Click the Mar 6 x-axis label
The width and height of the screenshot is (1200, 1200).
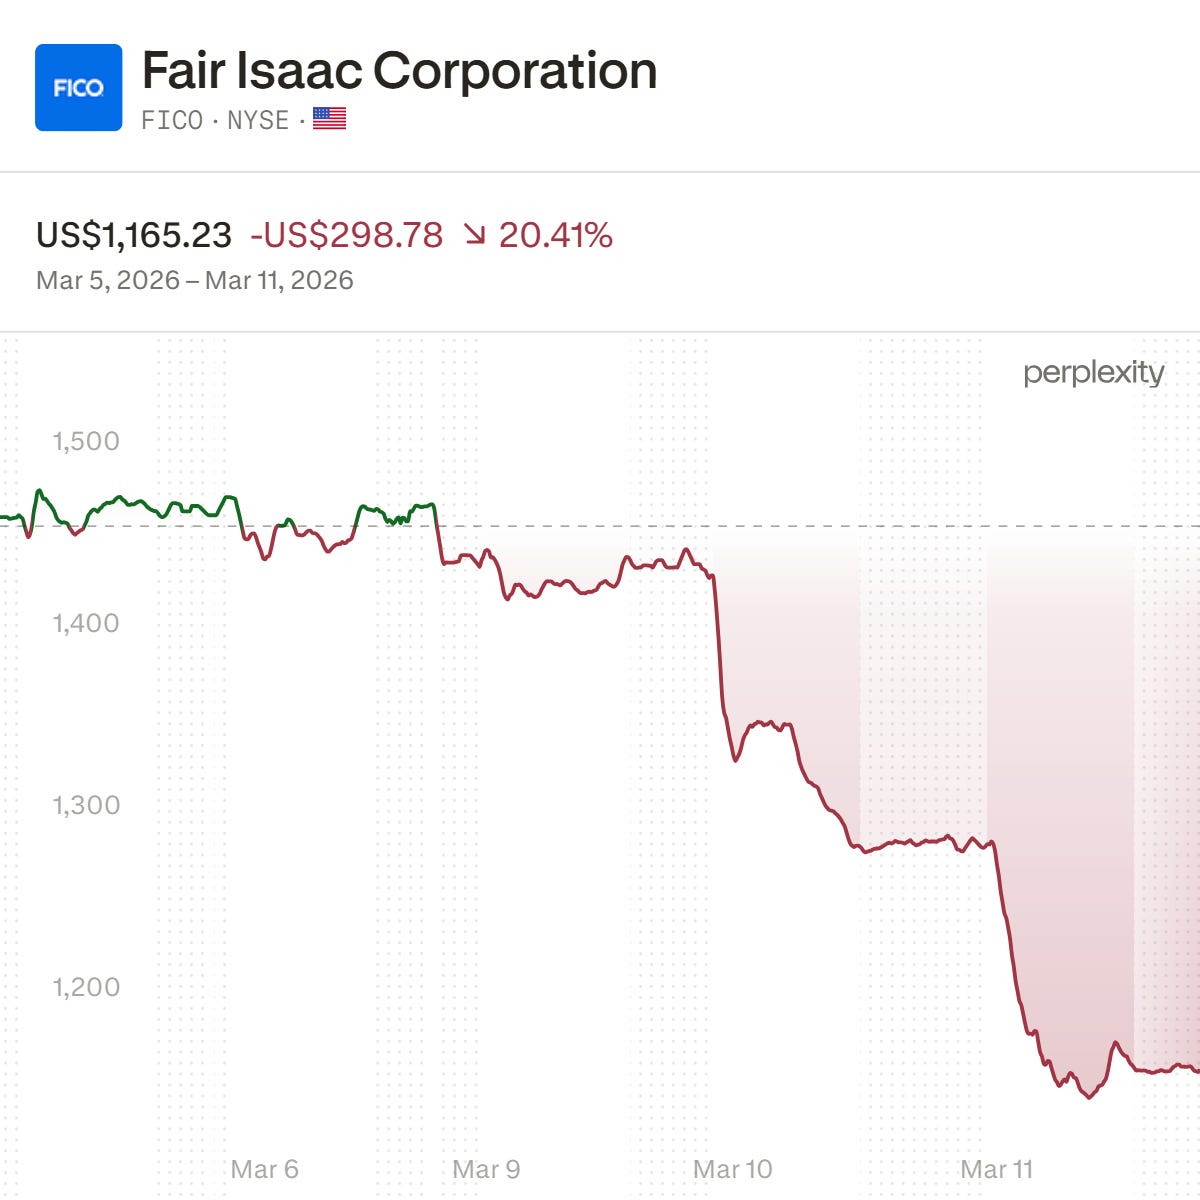tap(264, 1169)
